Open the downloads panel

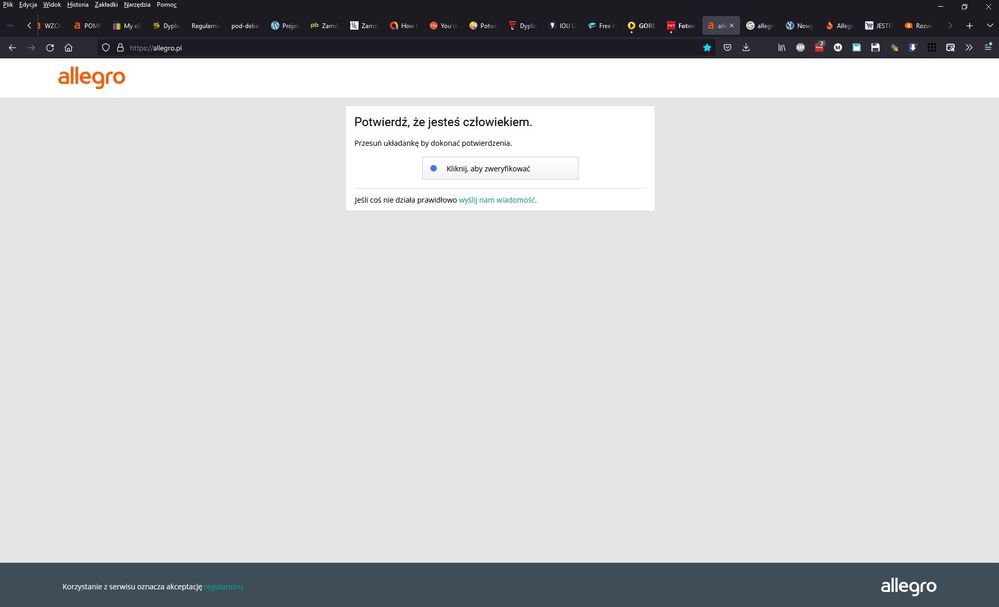746,48
